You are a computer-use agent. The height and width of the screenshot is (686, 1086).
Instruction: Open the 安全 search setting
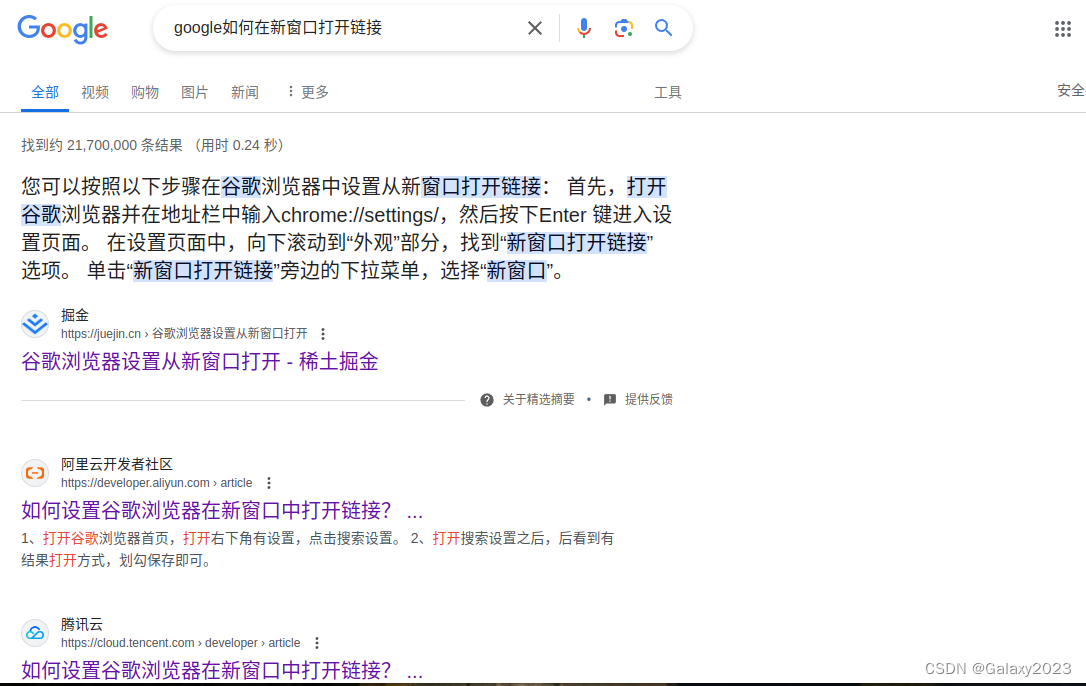pos(1071,91)
